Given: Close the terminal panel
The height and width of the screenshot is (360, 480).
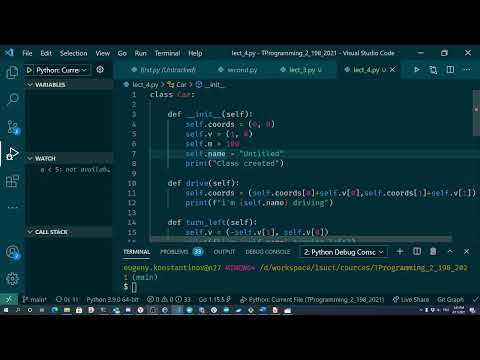Looking at the screenshot, I should pyautogui.click(x=466, y=252).
